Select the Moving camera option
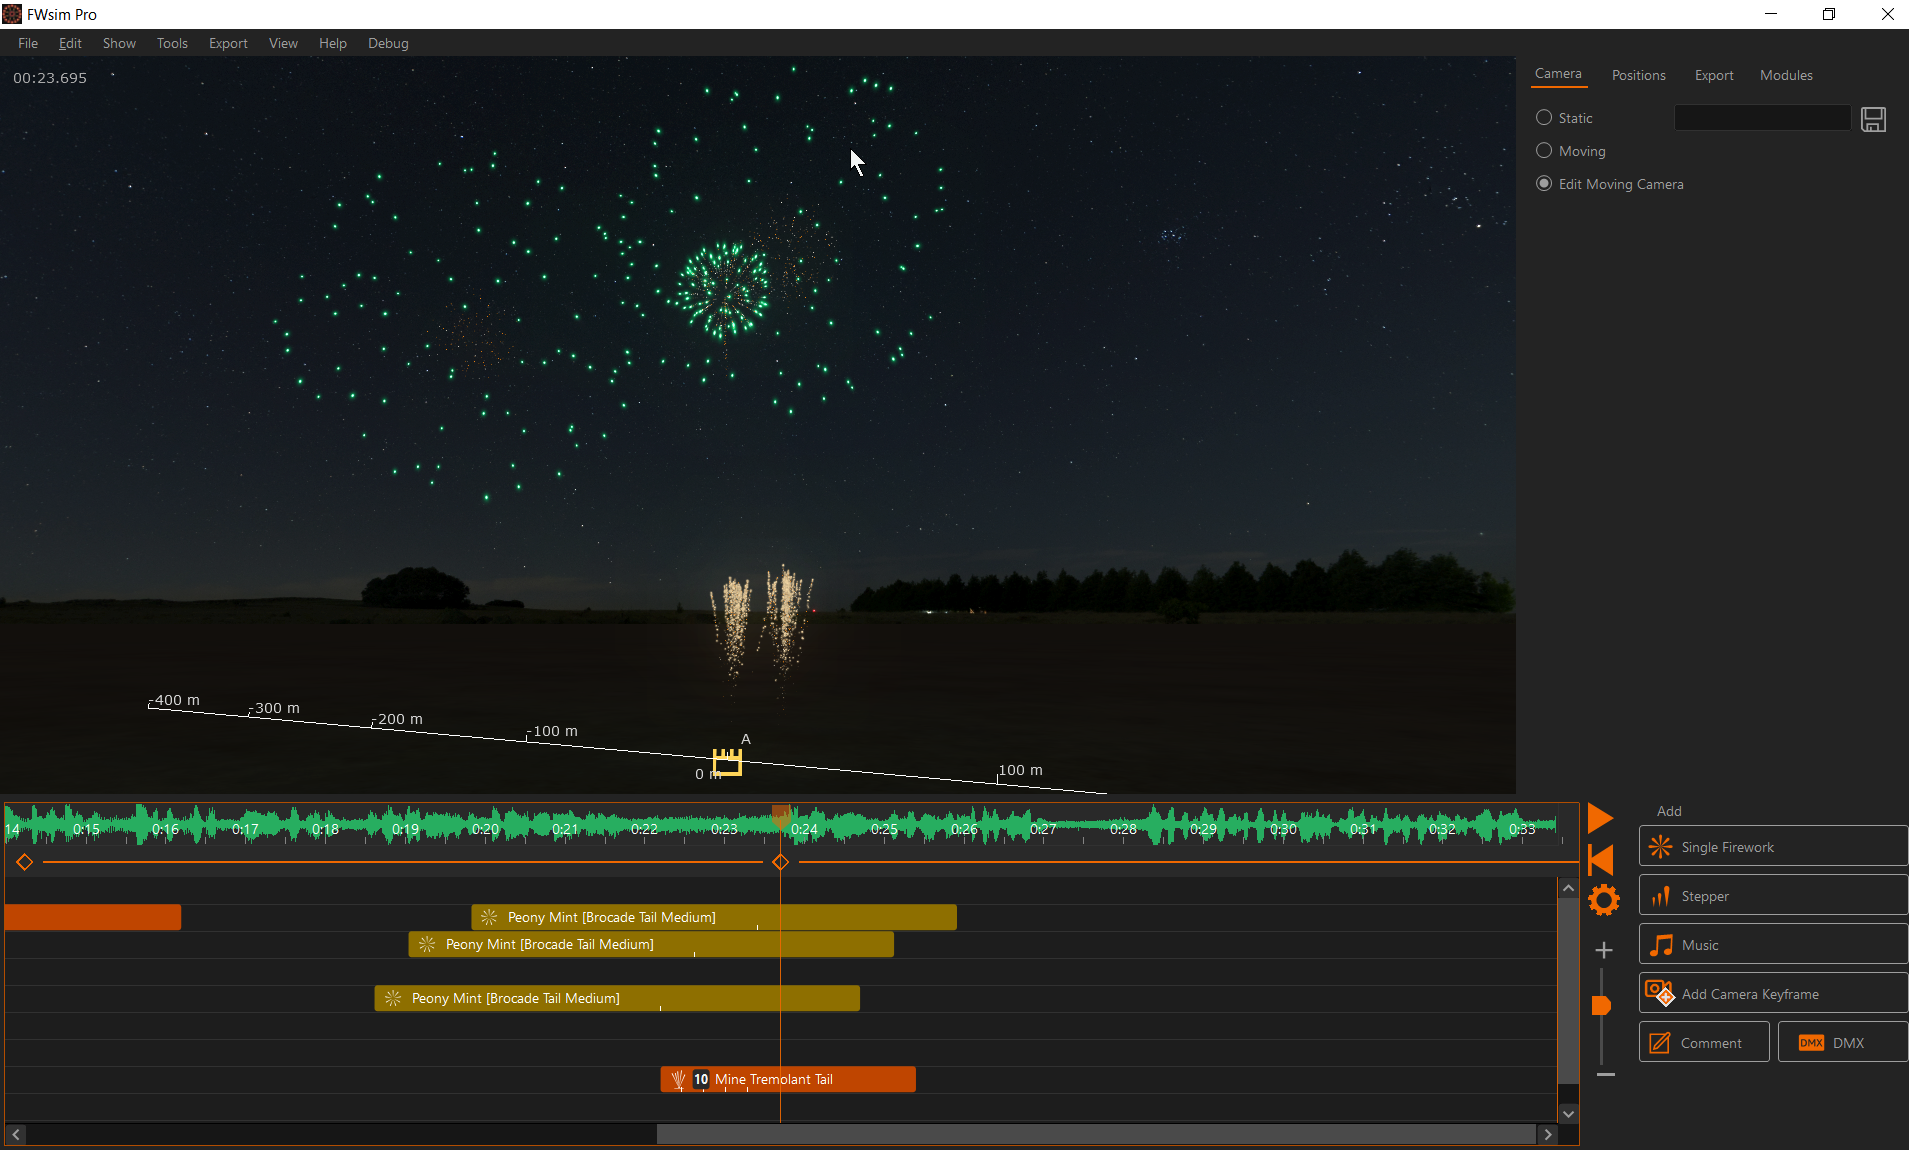This screenshot has width=1909, height=1150. pos(1544,151)
